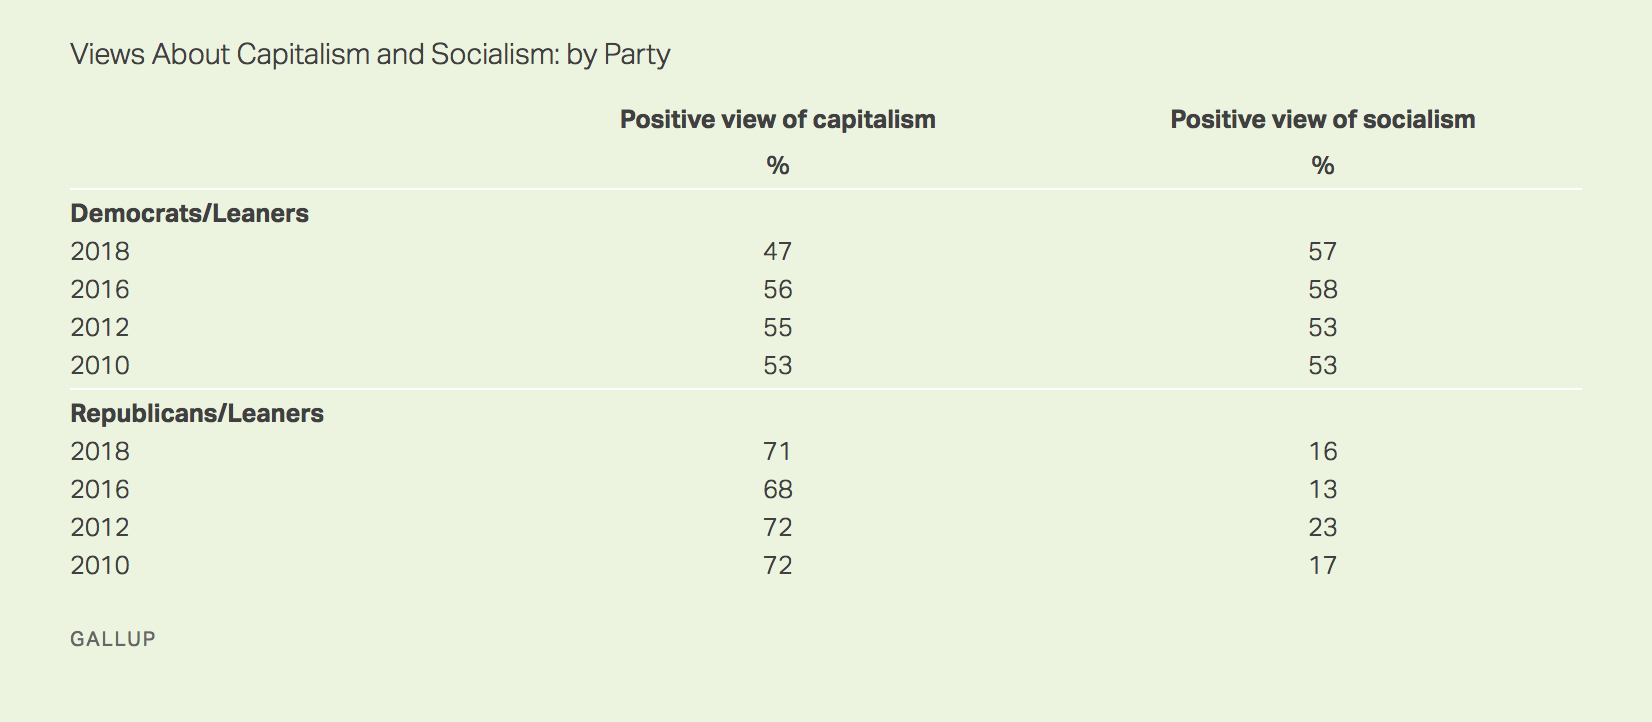Click Republicans 2012 socialism value 23
1652x722 pixels.
[x=1323, y=528]
